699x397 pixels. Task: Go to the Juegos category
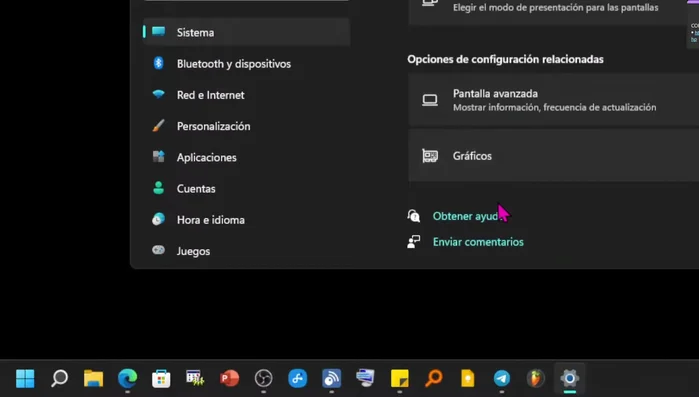(247, 251)
